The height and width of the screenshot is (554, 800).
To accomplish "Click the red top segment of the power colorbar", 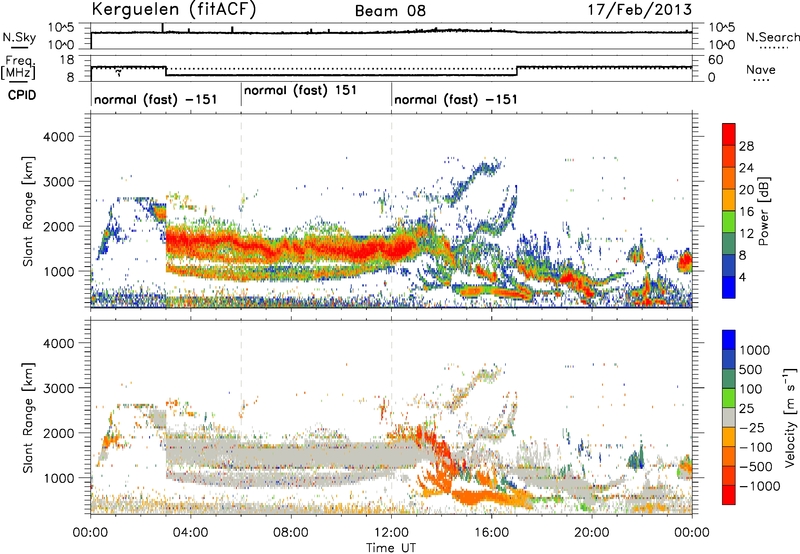I will pos(729,134).
